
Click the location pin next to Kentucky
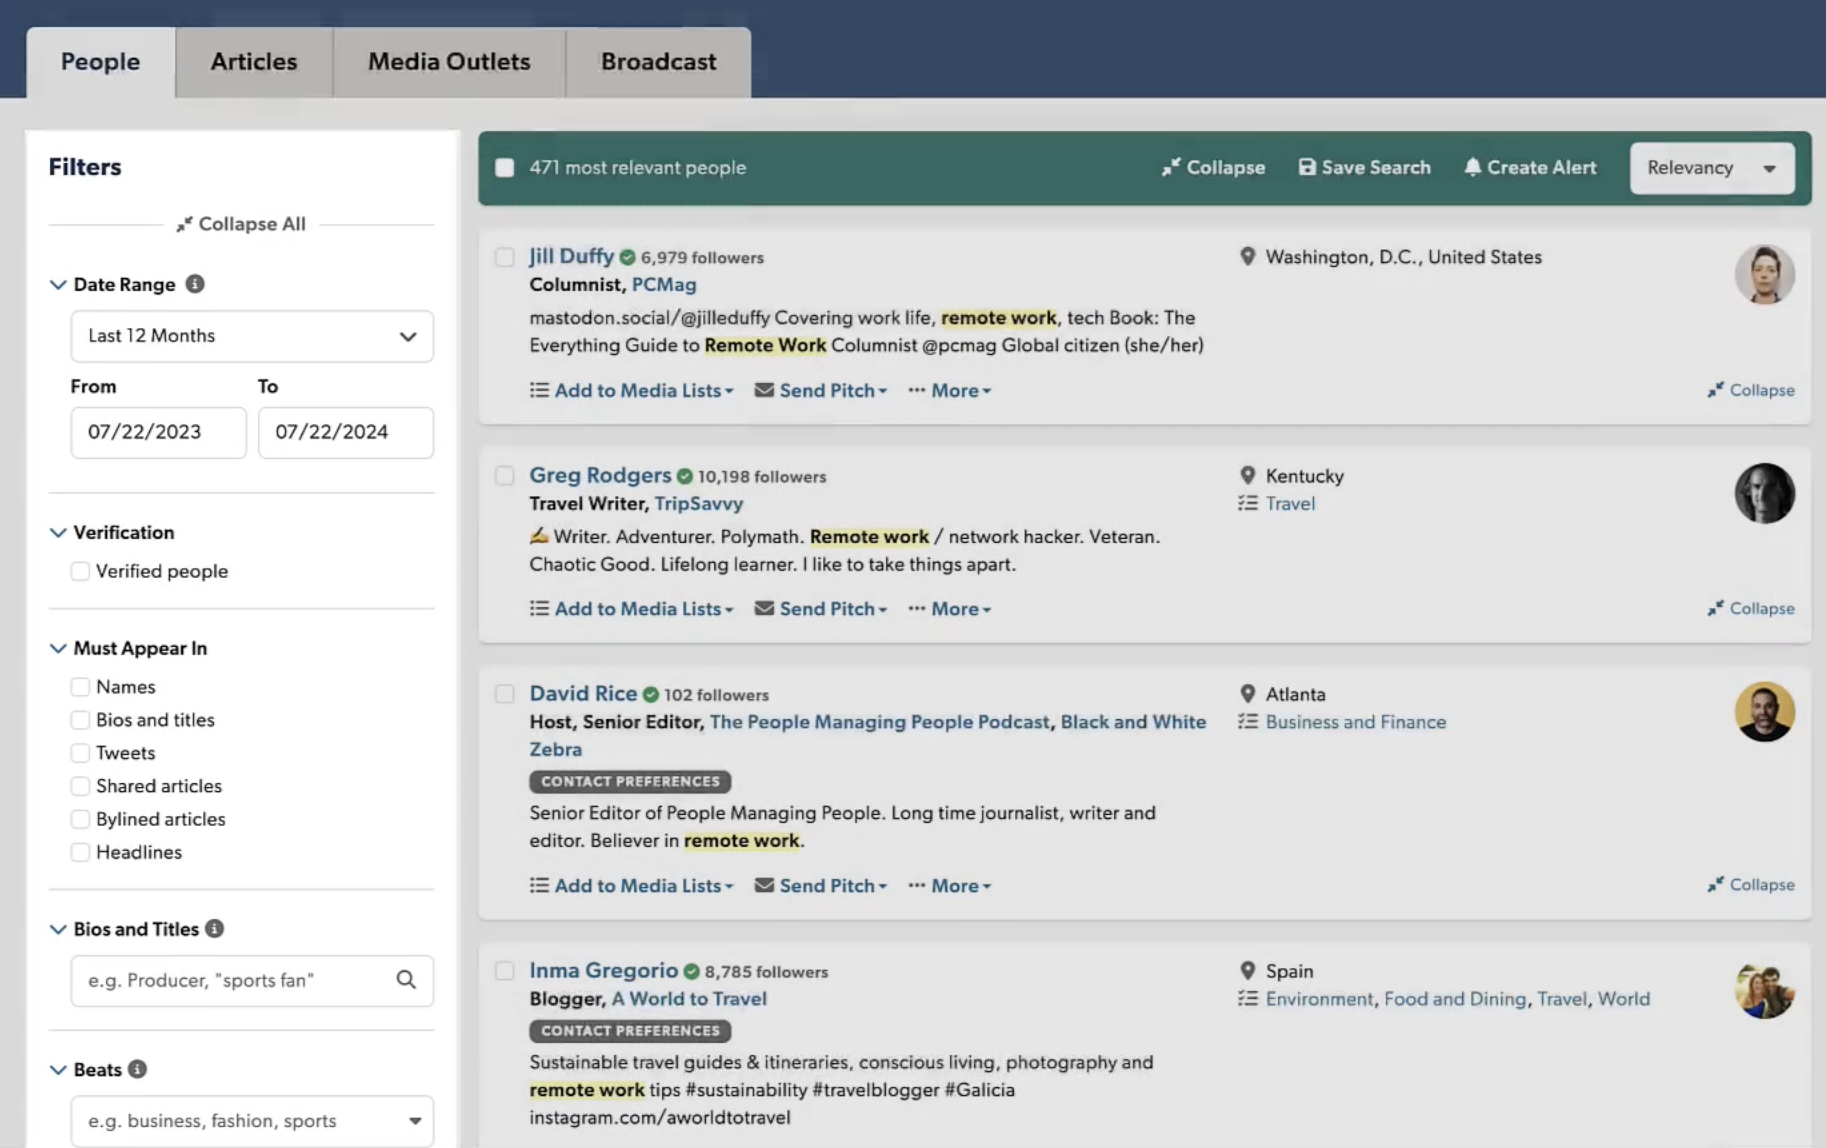point(1247,476)
